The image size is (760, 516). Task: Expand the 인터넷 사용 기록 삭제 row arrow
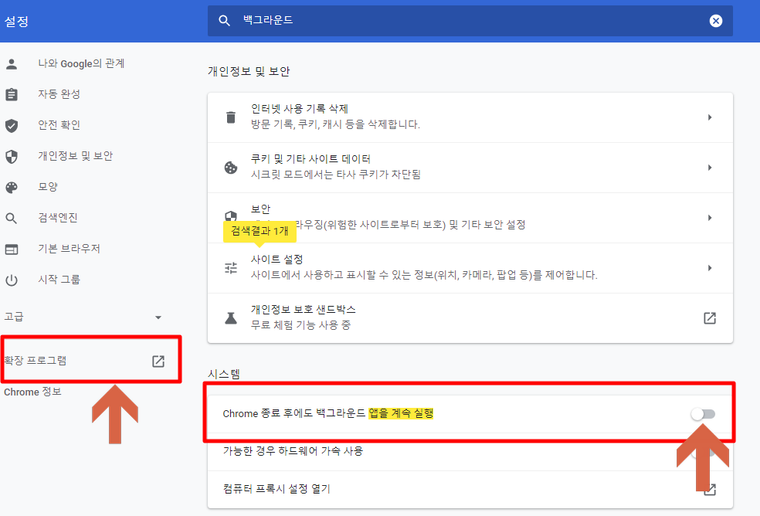click(x=709, y=117)
